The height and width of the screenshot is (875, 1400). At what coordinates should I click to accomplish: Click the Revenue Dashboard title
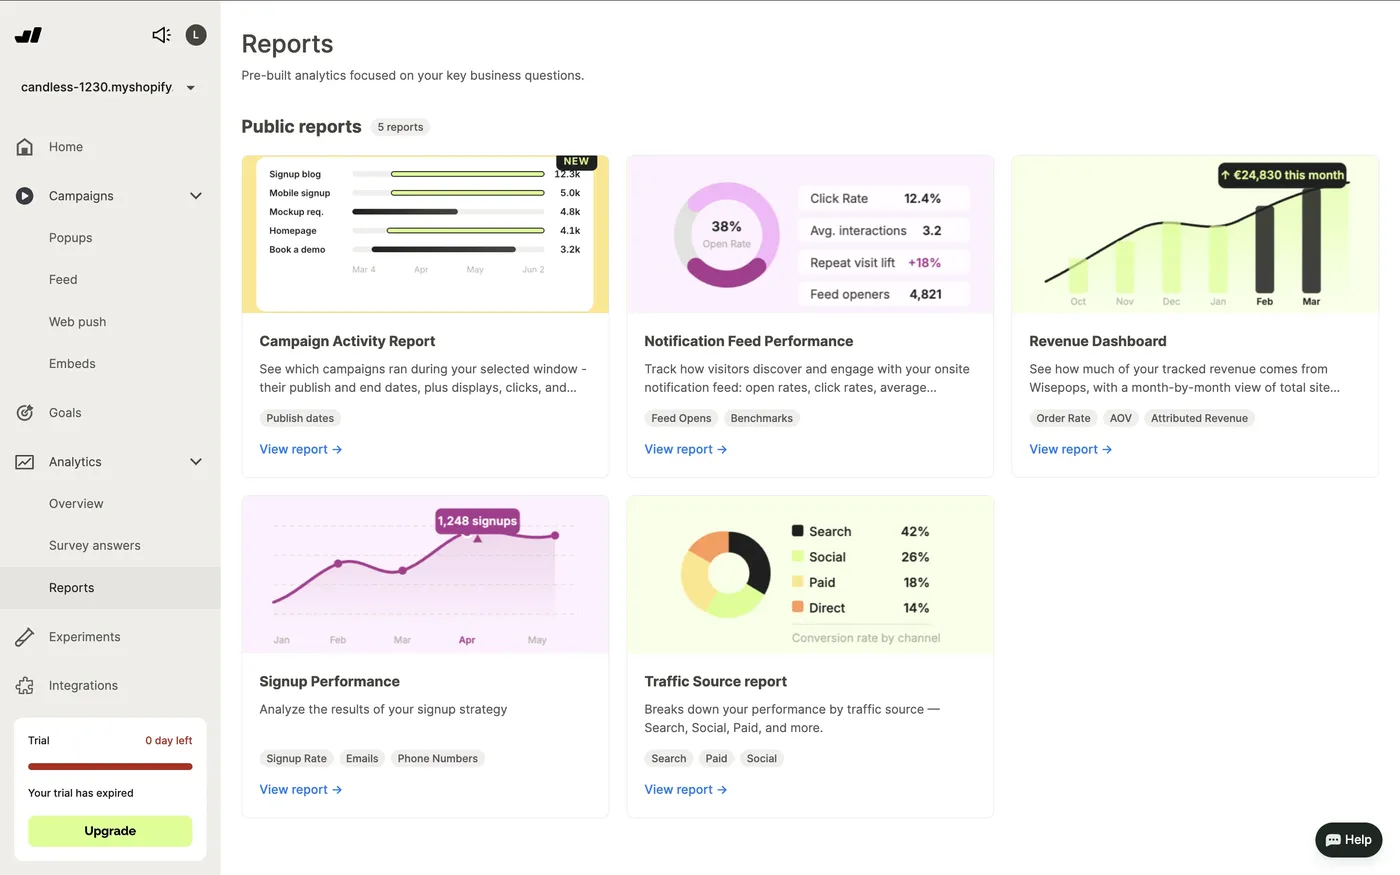1098,341
